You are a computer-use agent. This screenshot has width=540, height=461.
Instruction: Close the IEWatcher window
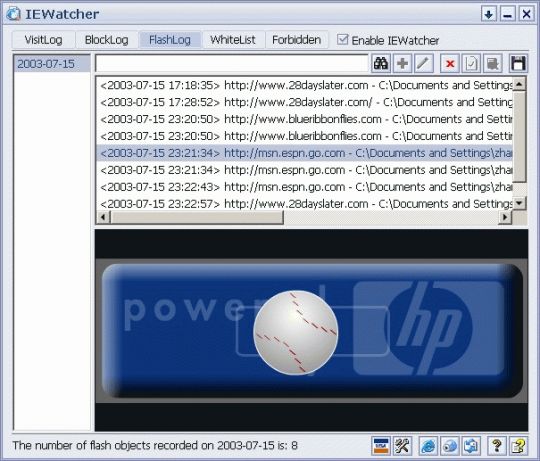527,14
